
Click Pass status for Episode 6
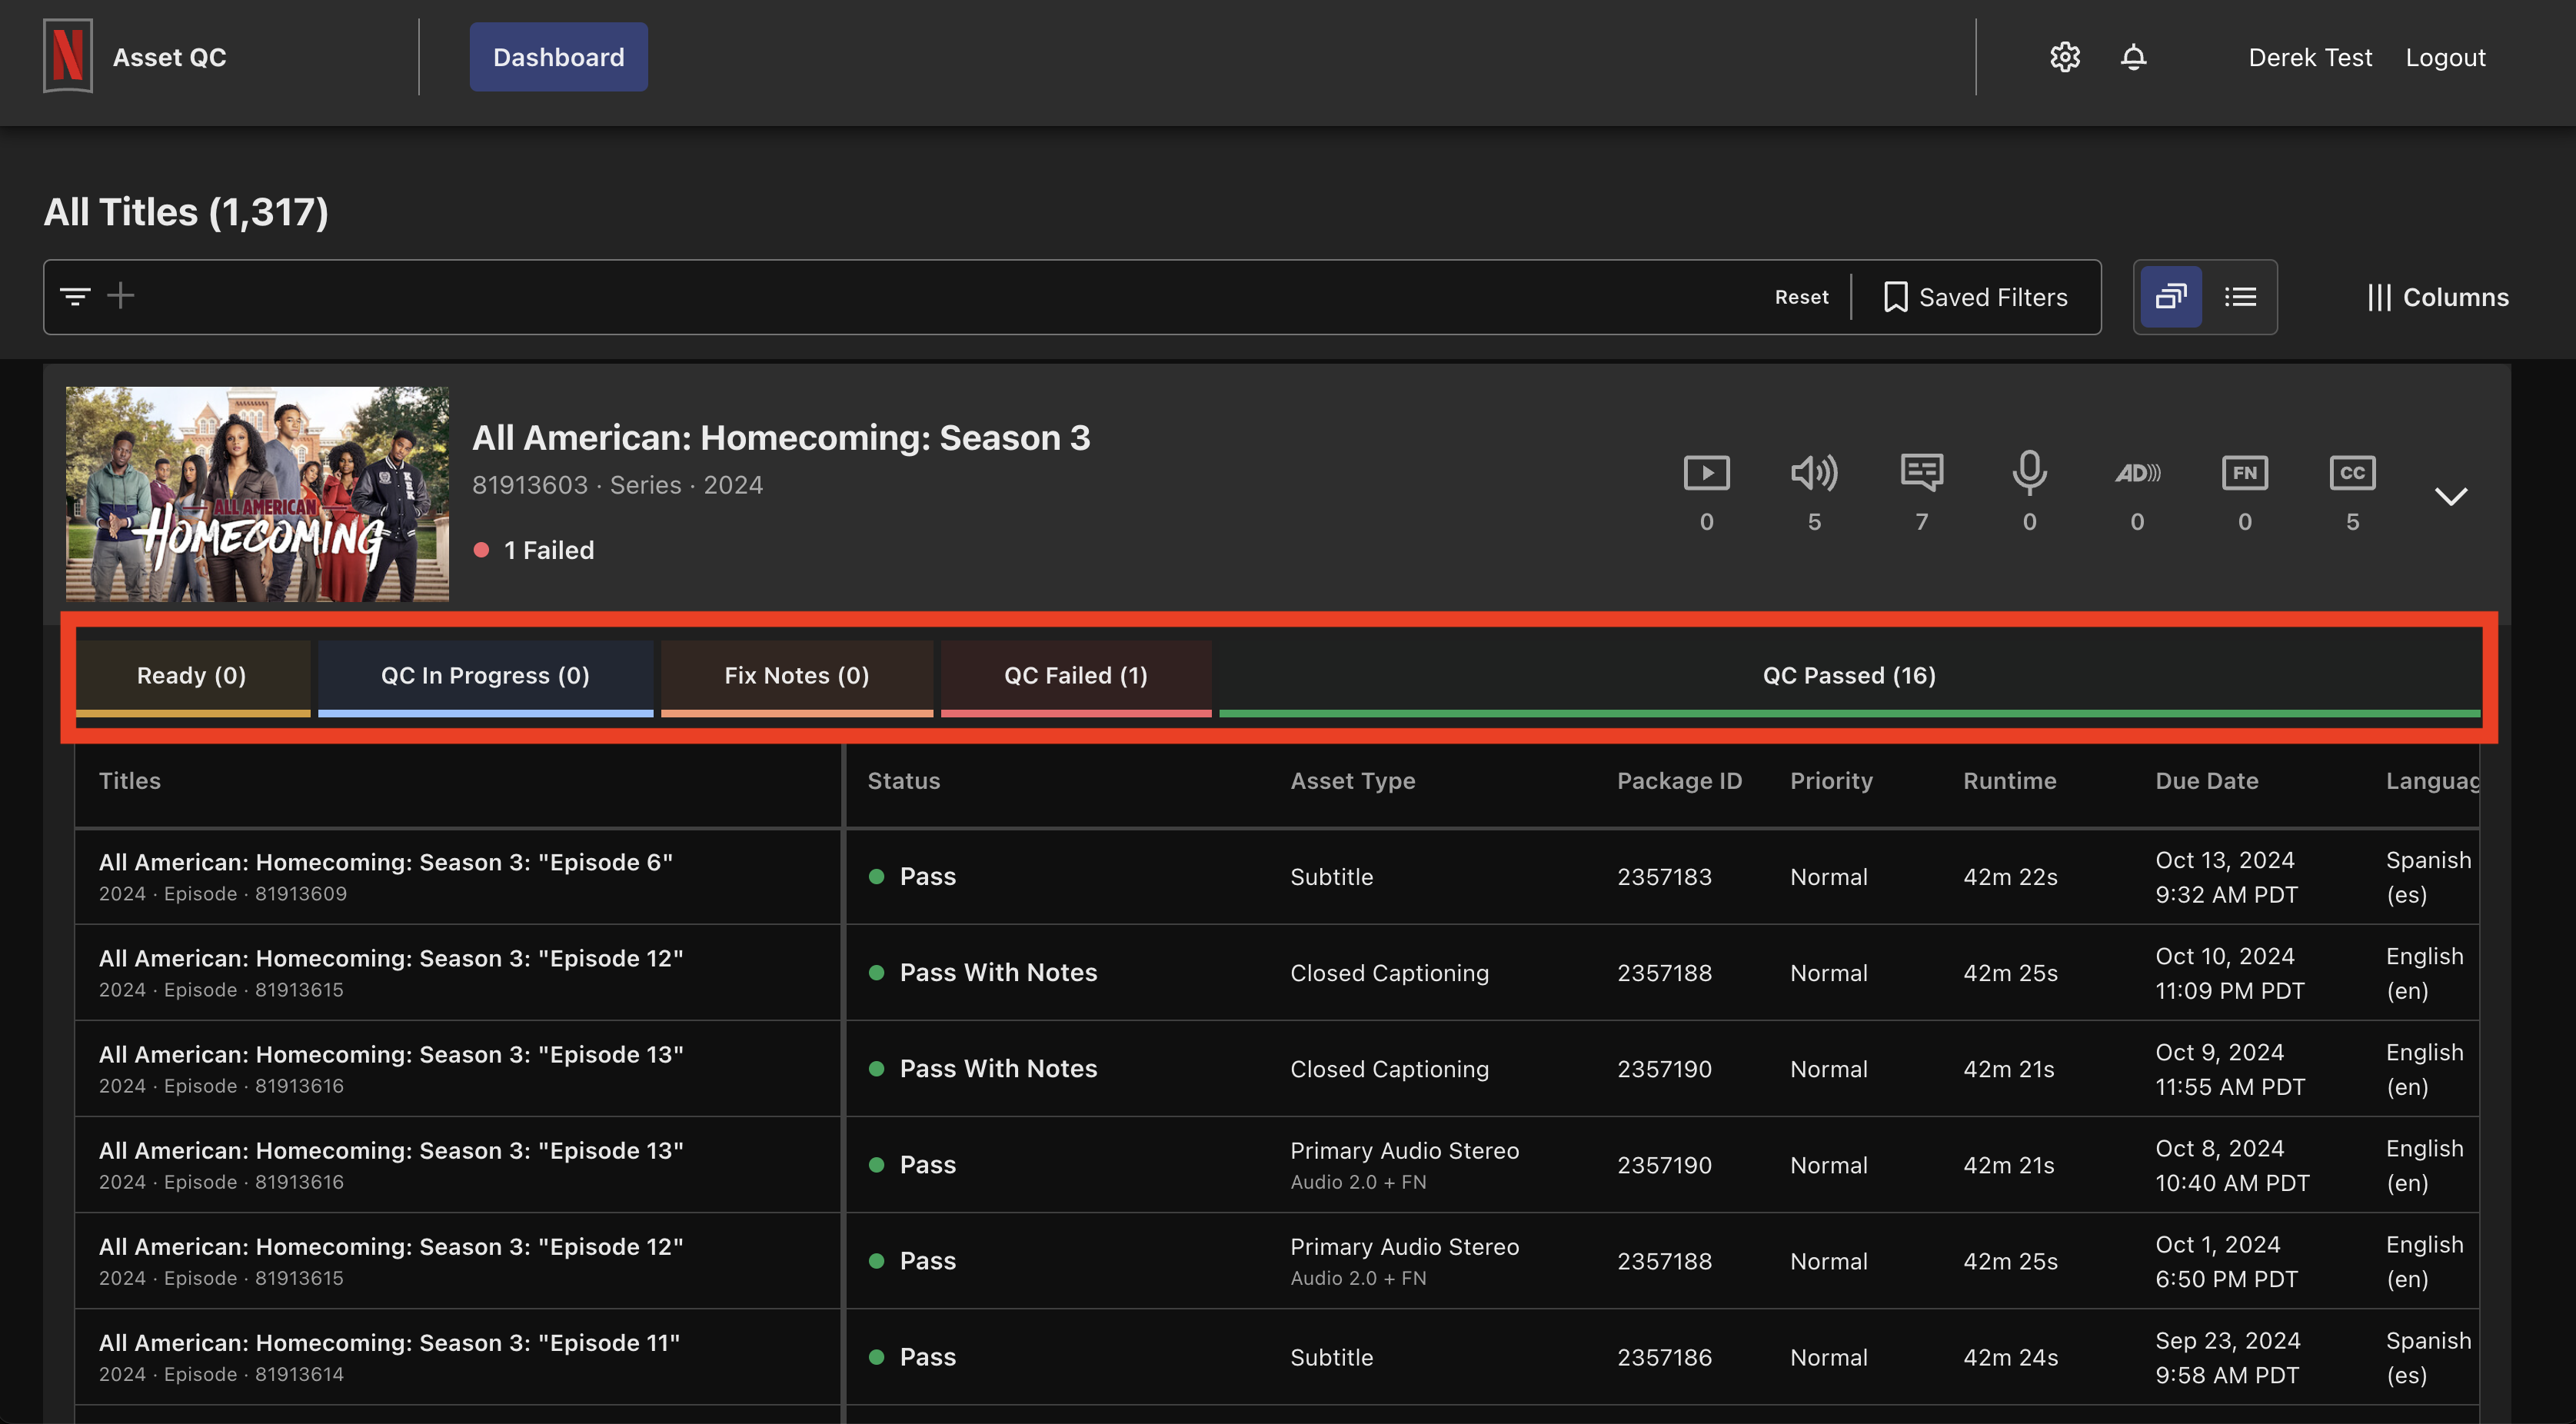click(x=927, y=877)
